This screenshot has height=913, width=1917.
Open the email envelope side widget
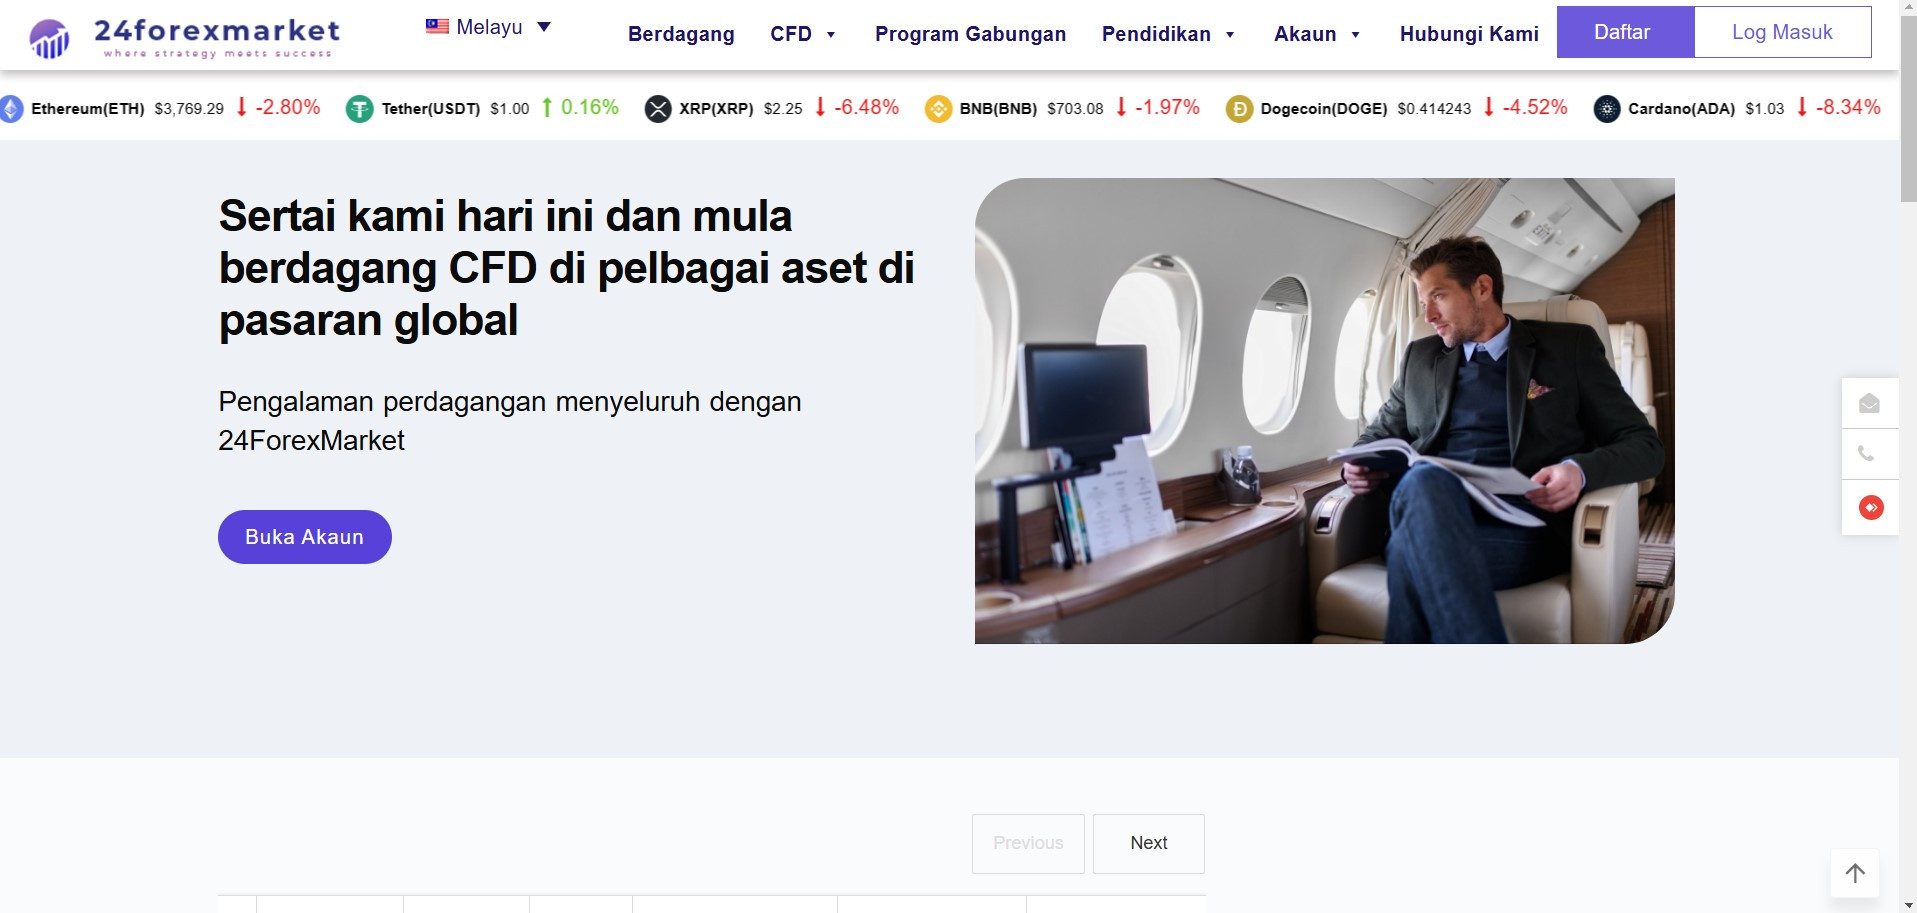click(1869, 403)
